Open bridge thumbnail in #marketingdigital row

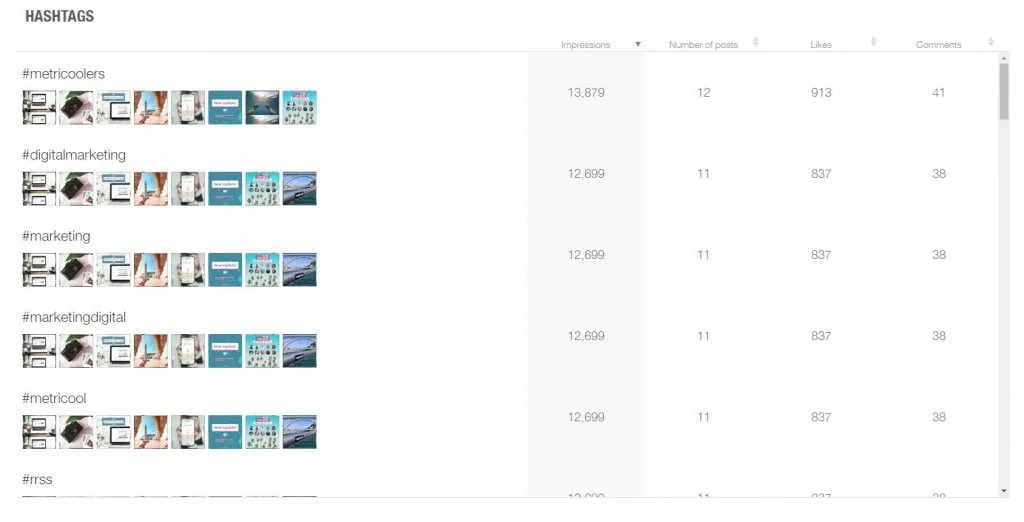(x=300, y=350)
